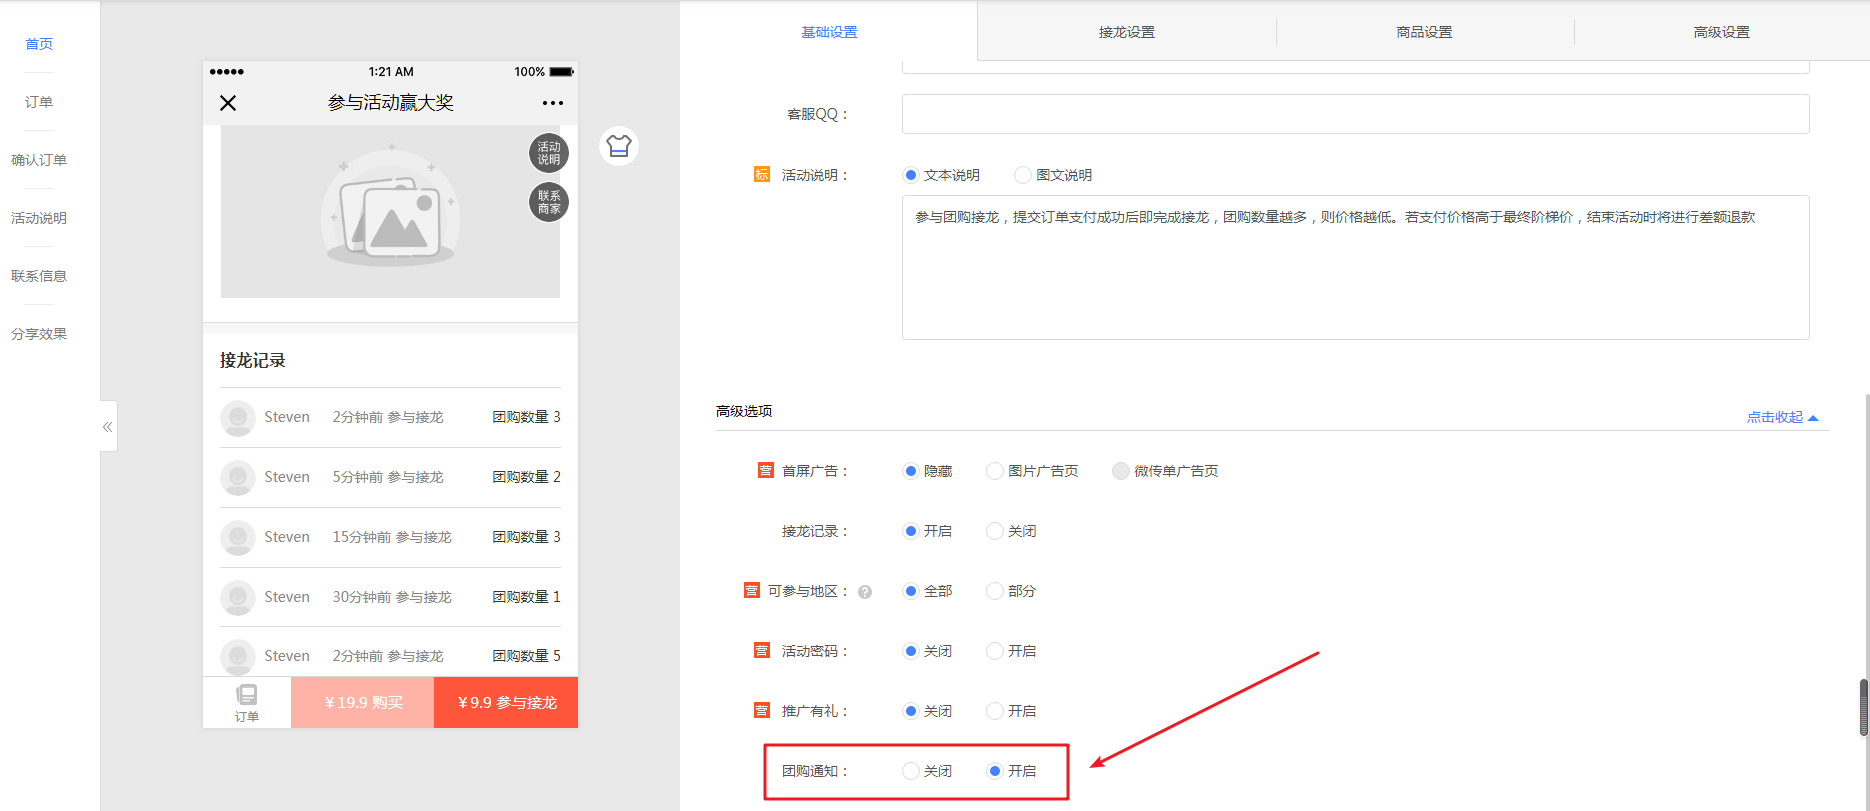1870x811 pixels.
Task: Click Steven's avatar in the 15分钟前 row
Action: [238, 538]
